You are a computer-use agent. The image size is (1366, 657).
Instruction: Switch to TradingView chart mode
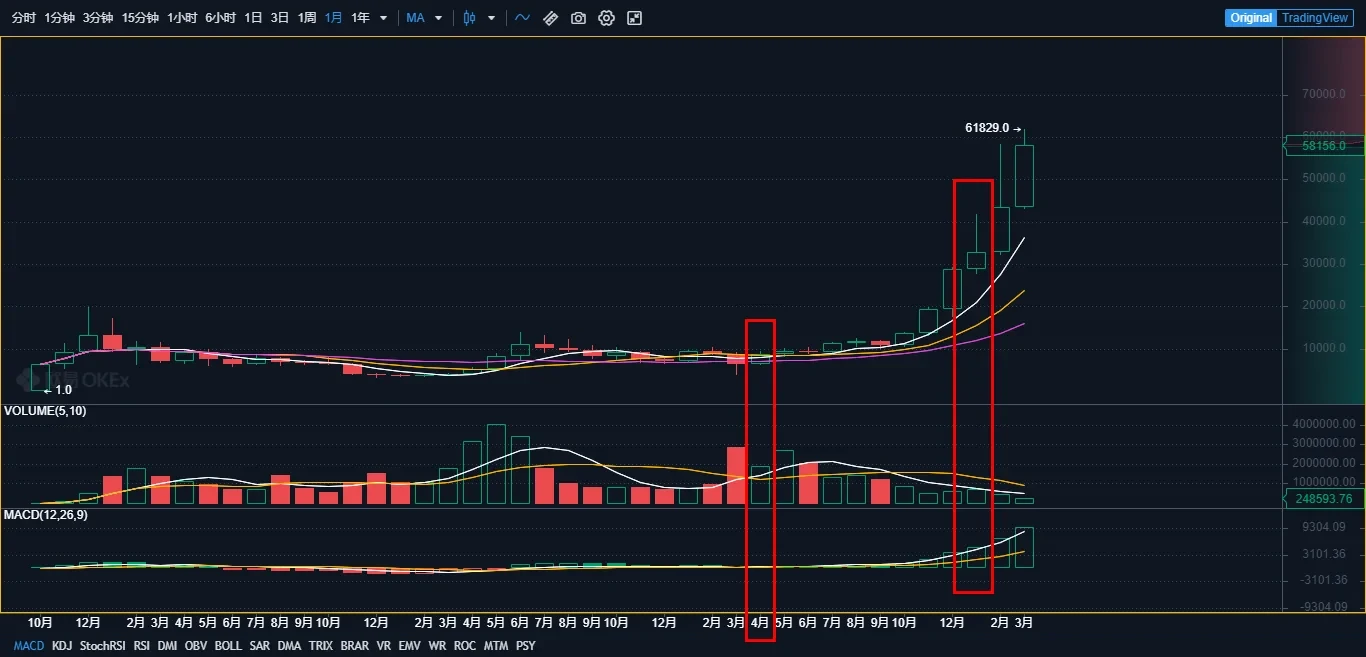[1315, 18]
